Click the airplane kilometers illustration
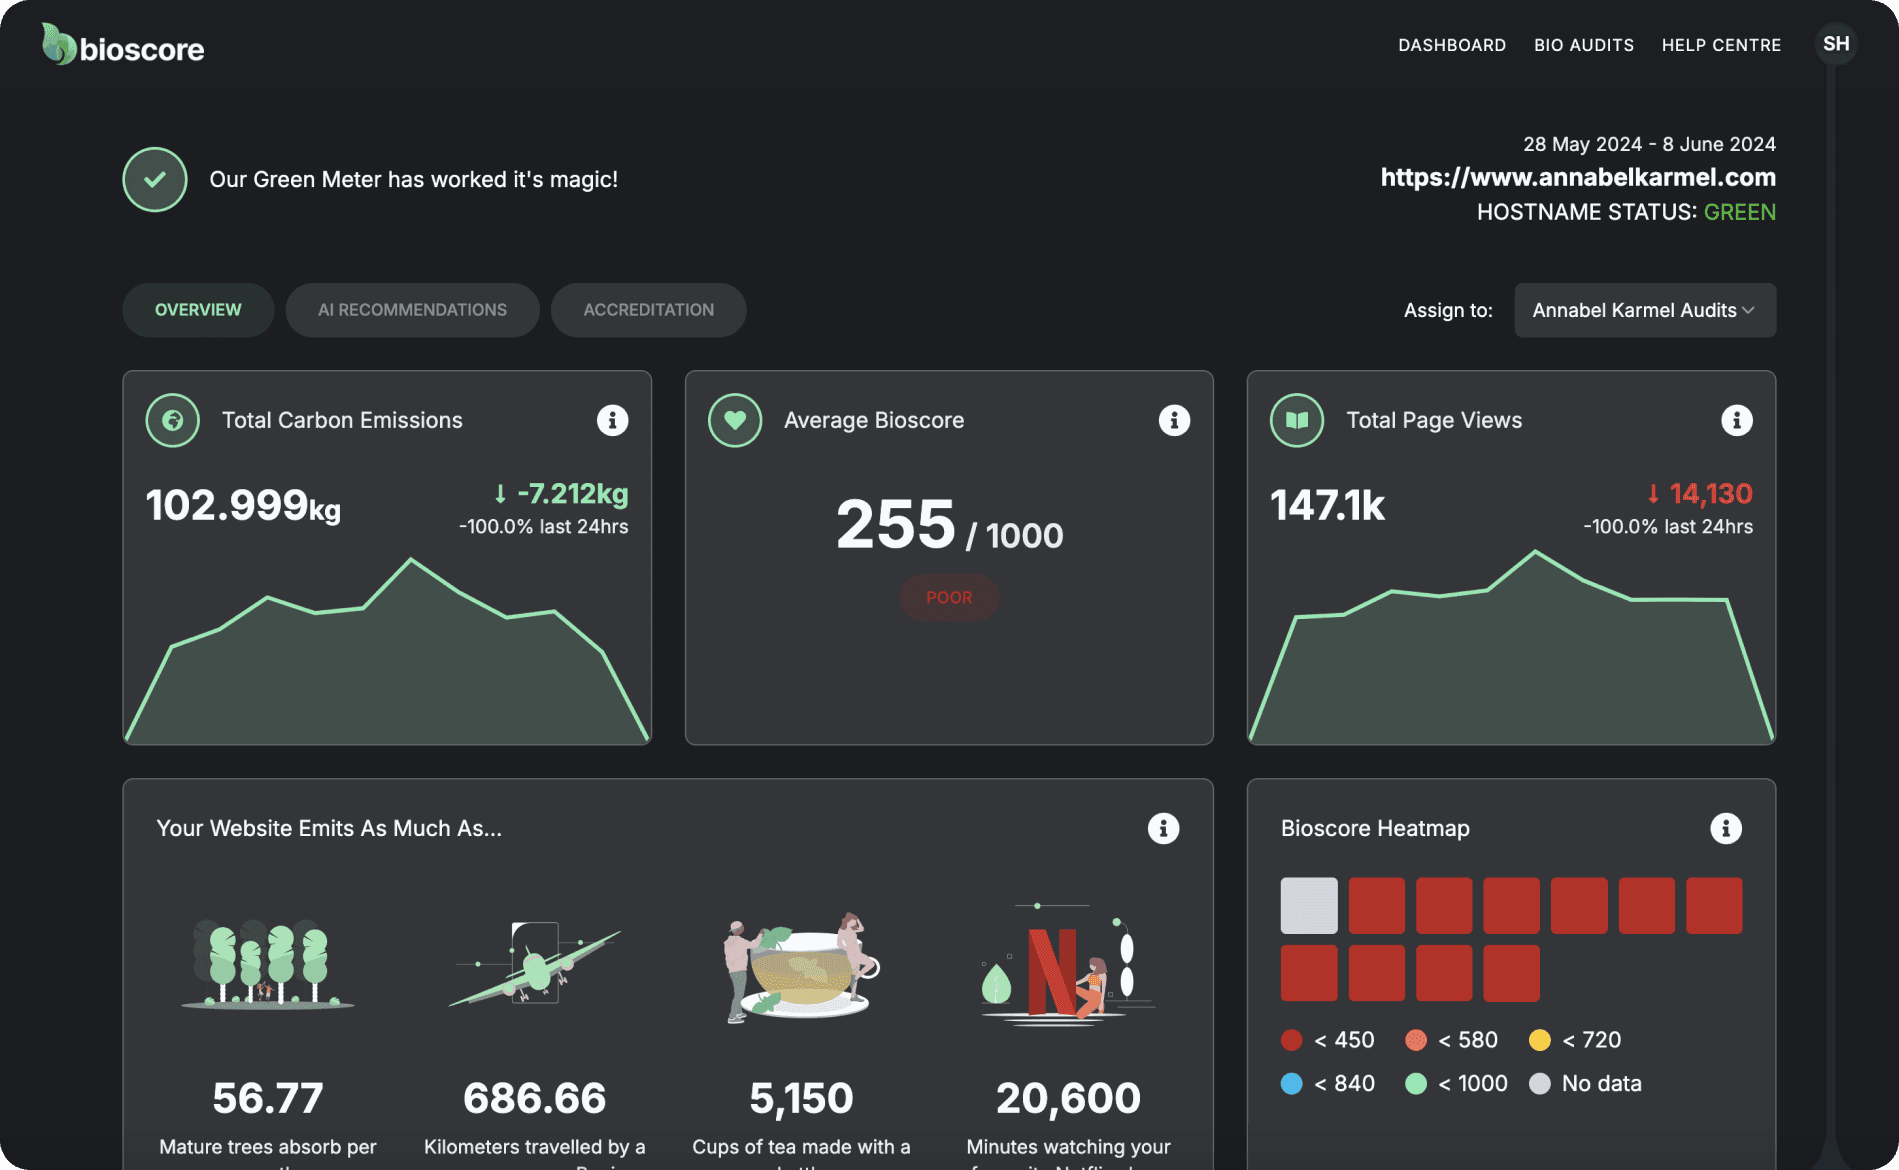 (x=535, y=964)
